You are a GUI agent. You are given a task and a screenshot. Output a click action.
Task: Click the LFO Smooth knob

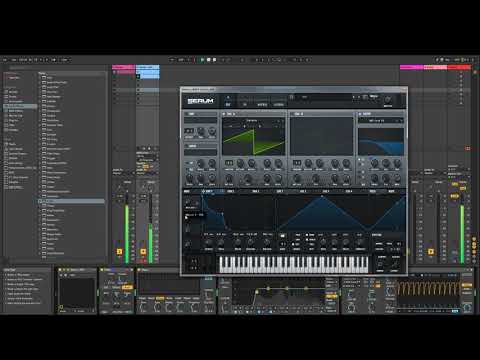coord(360,243)
